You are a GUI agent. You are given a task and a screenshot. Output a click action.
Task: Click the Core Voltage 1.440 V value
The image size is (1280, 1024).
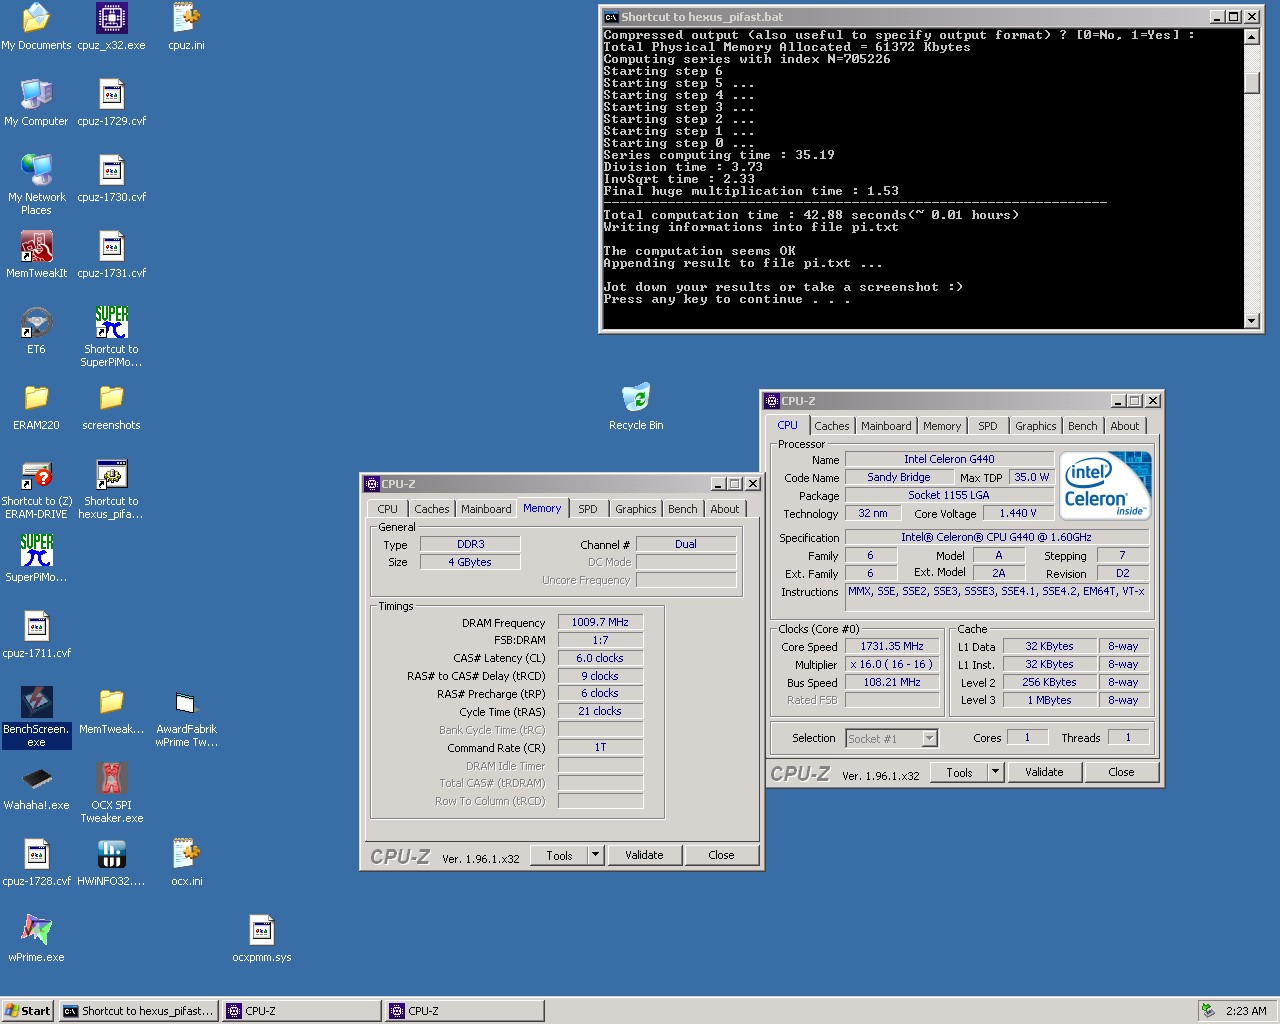pos(1018,513)
